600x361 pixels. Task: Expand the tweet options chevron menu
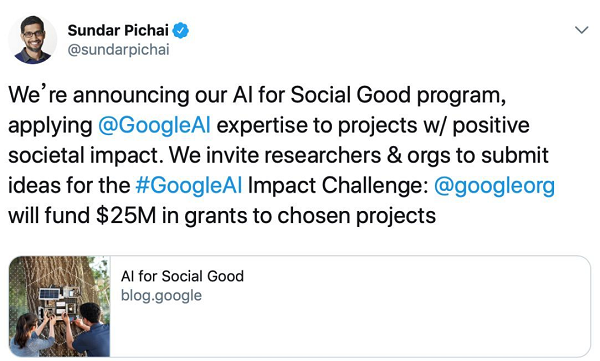(581, 30)
